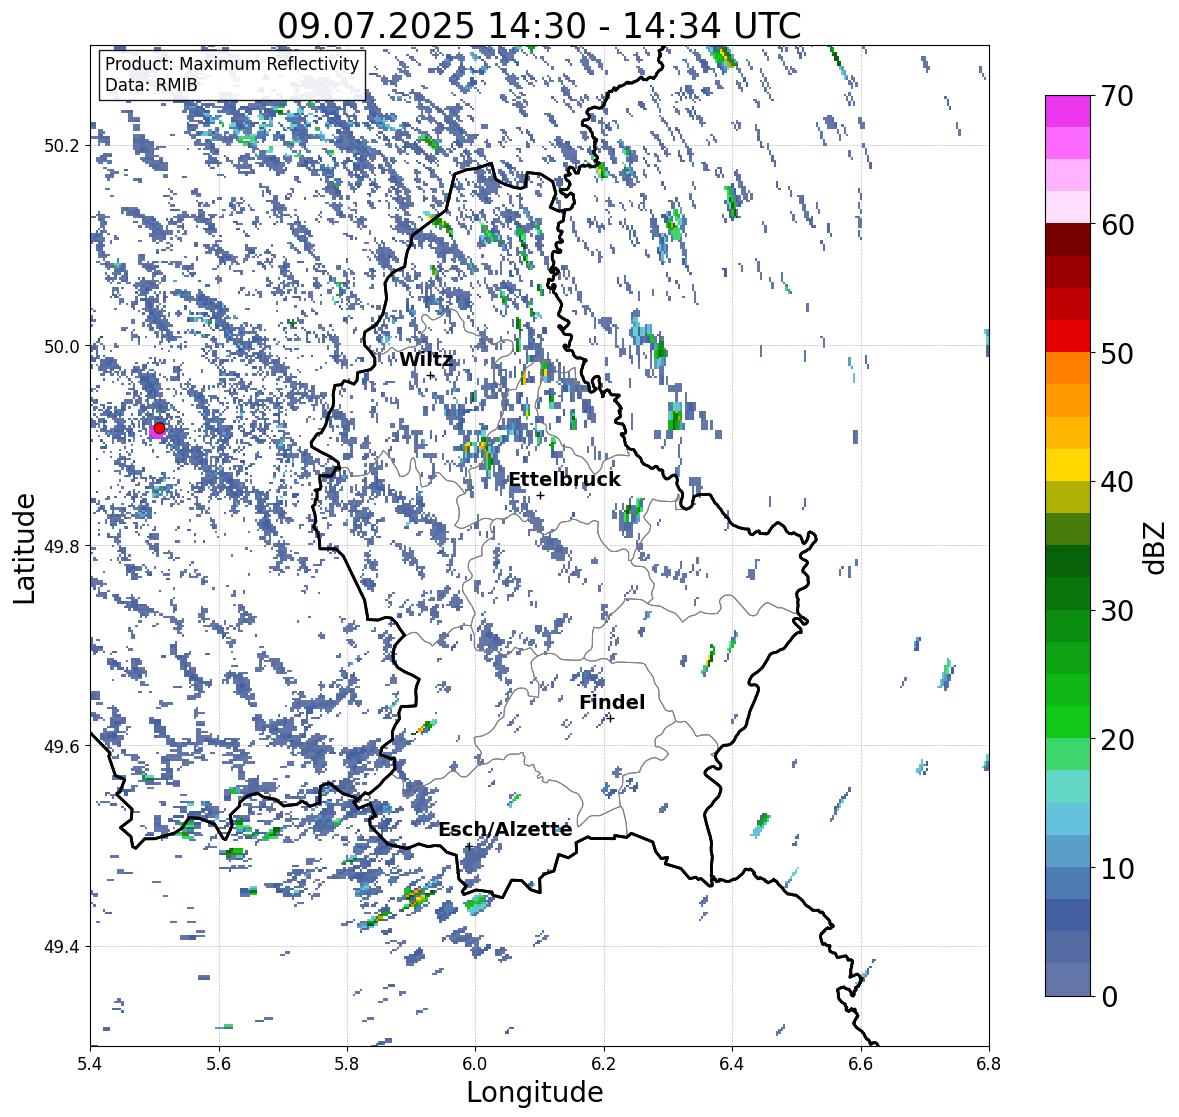Click the orange colorbar segment just below 50
The width and height of the screenshot is (1179, 1117).
coord(1068,368)
